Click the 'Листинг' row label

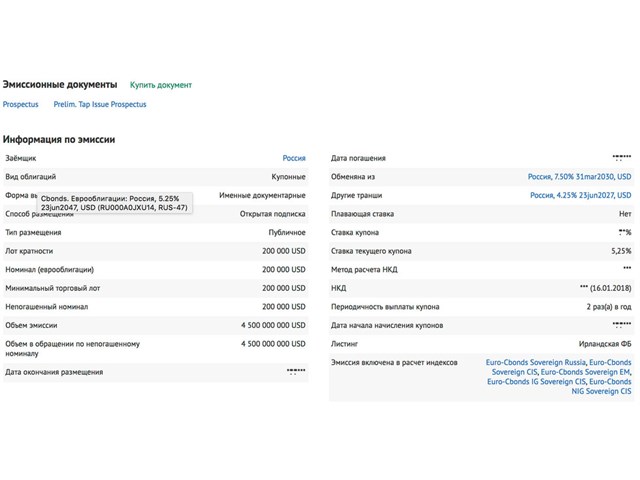[344, 344]
